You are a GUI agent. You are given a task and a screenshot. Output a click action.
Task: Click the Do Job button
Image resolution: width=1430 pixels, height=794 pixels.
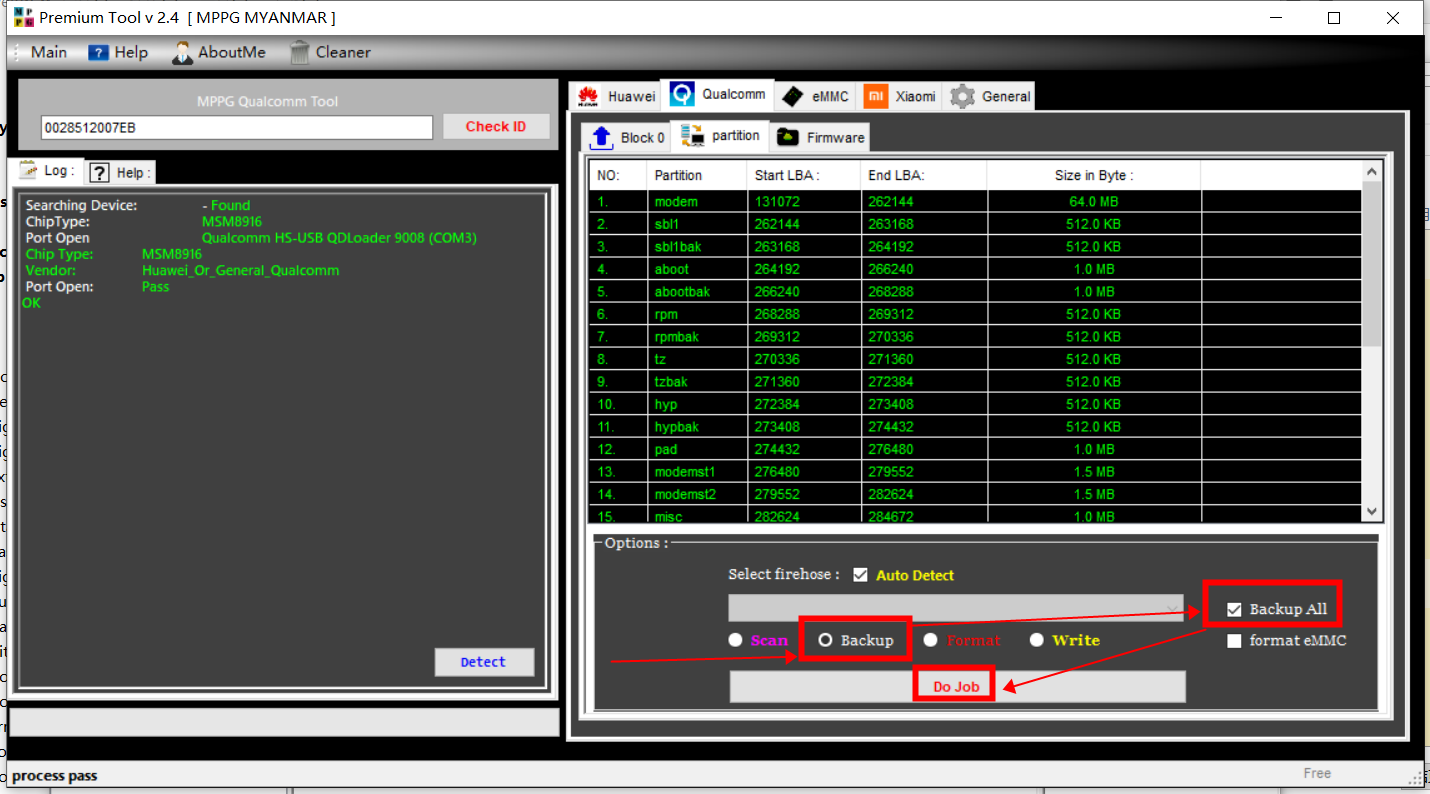957,687
